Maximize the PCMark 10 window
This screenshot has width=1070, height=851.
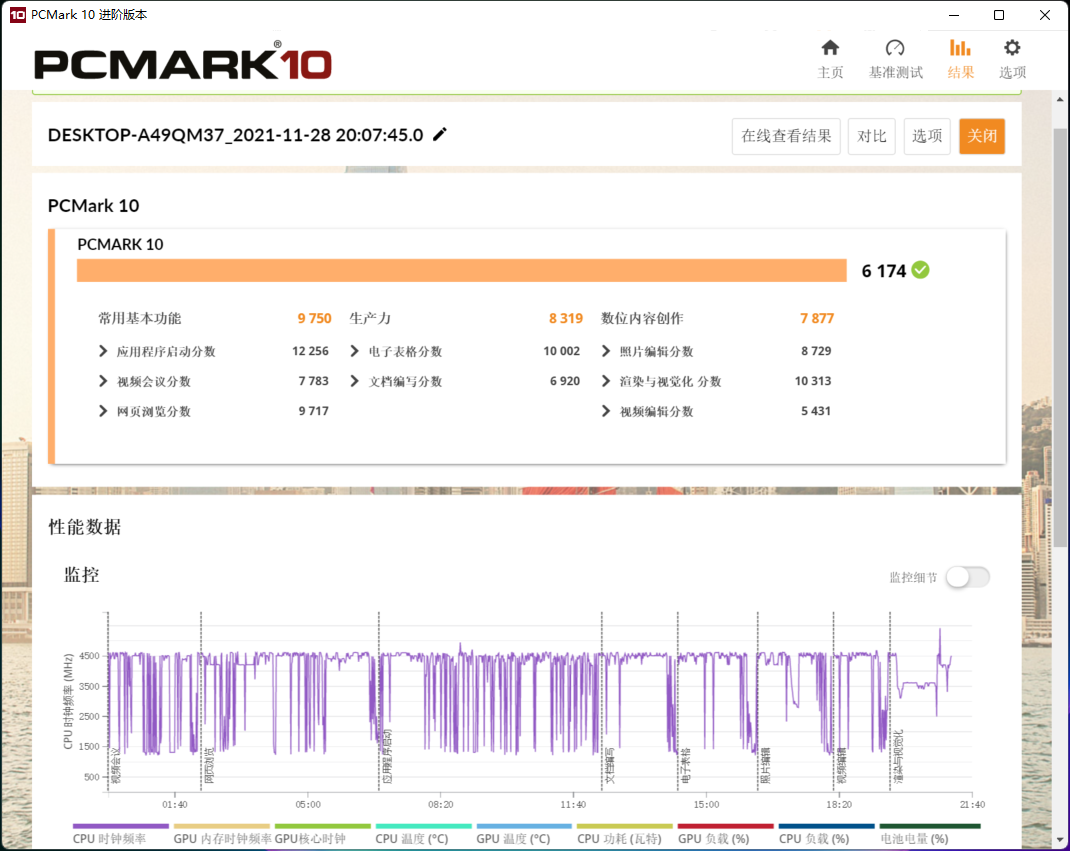998,15
